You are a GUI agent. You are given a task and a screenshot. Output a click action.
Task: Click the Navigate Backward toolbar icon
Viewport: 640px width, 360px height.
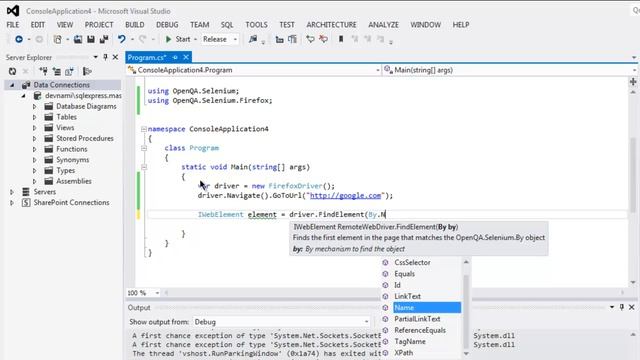point(19,39)
